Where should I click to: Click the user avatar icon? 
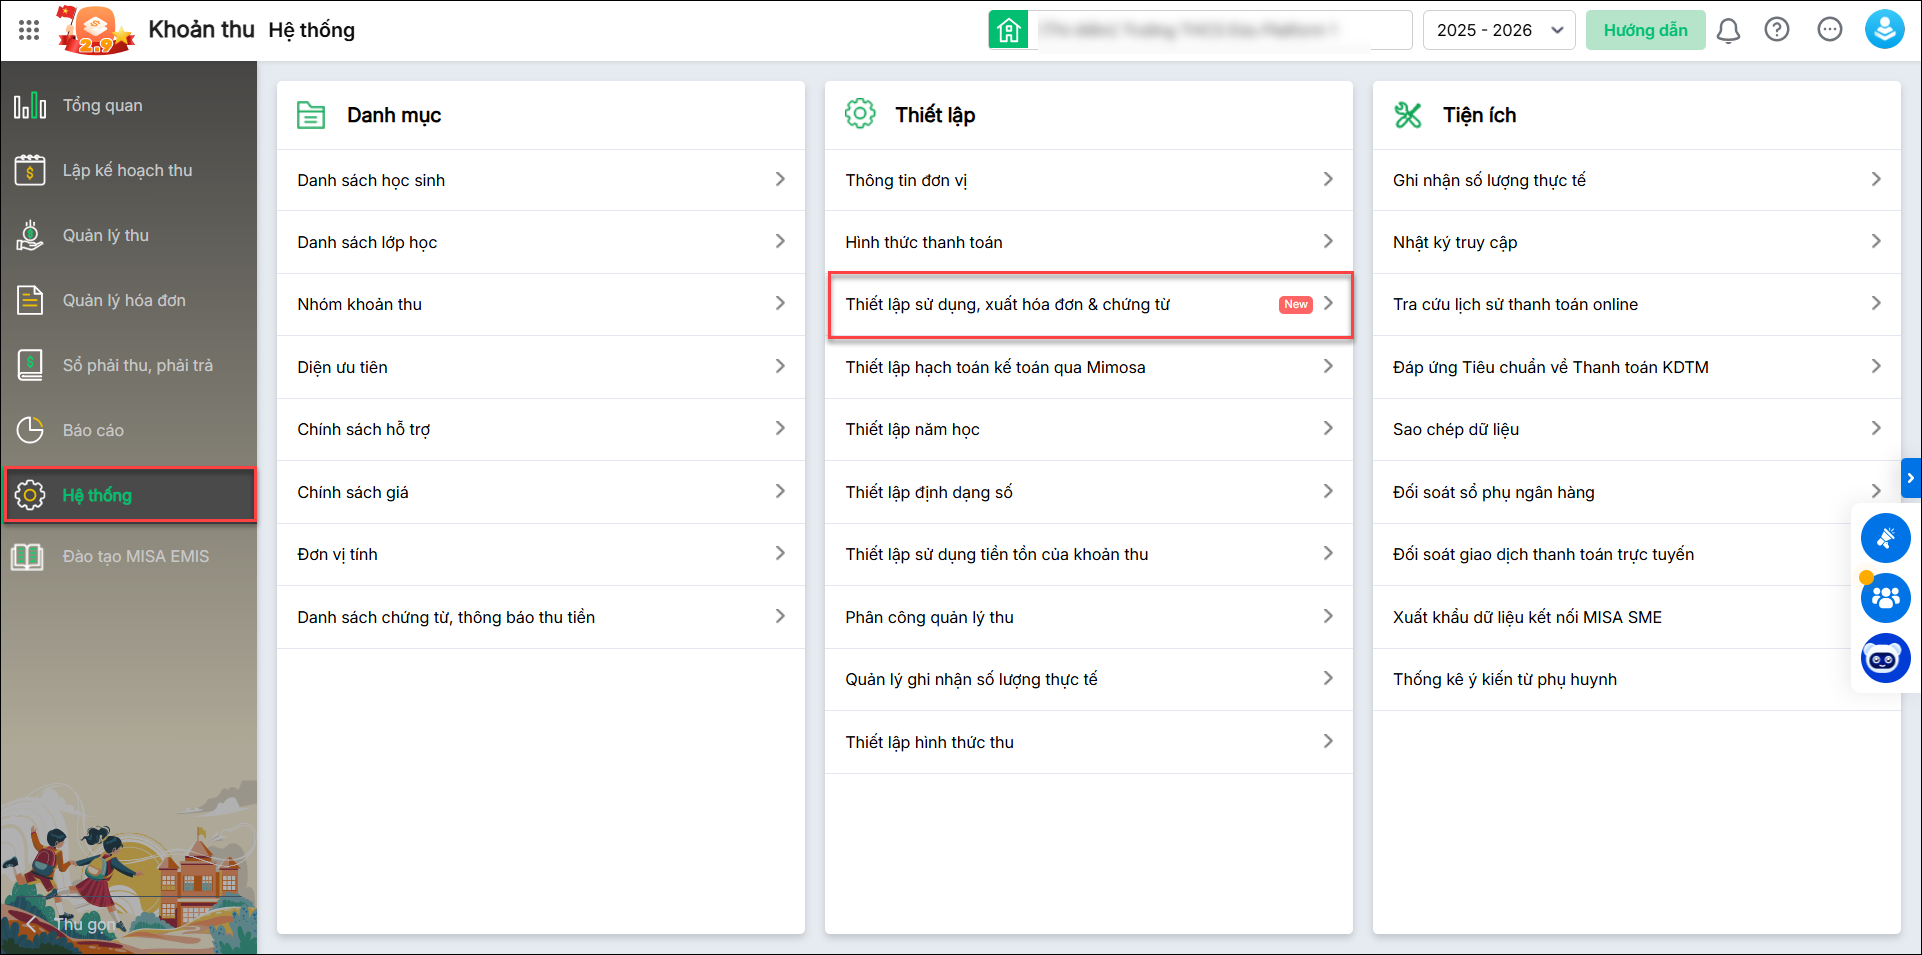tap(1884, 30)
